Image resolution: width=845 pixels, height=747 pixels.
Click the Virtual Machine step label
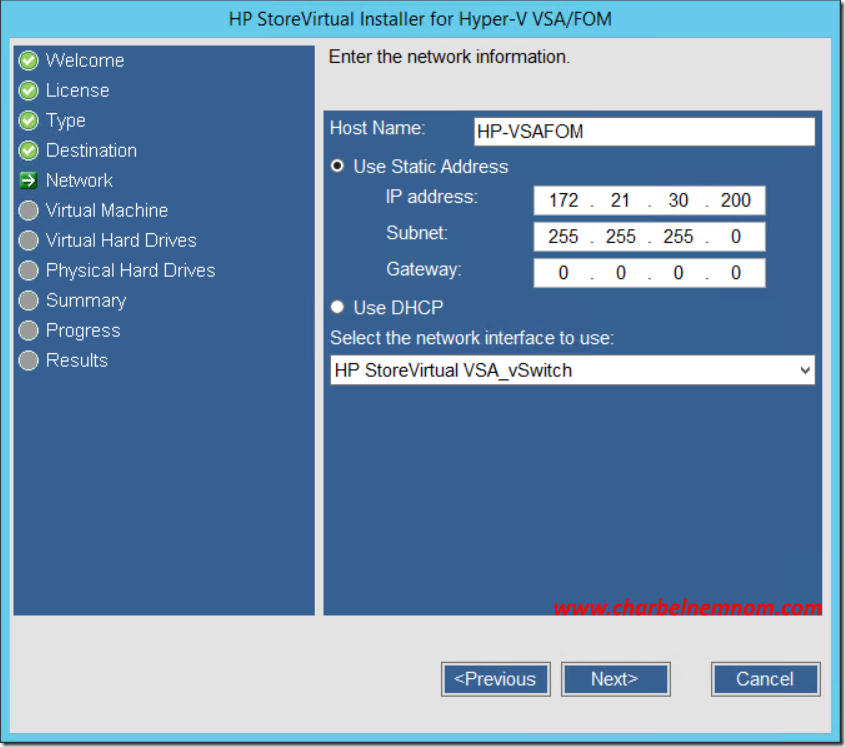[107, 210]
